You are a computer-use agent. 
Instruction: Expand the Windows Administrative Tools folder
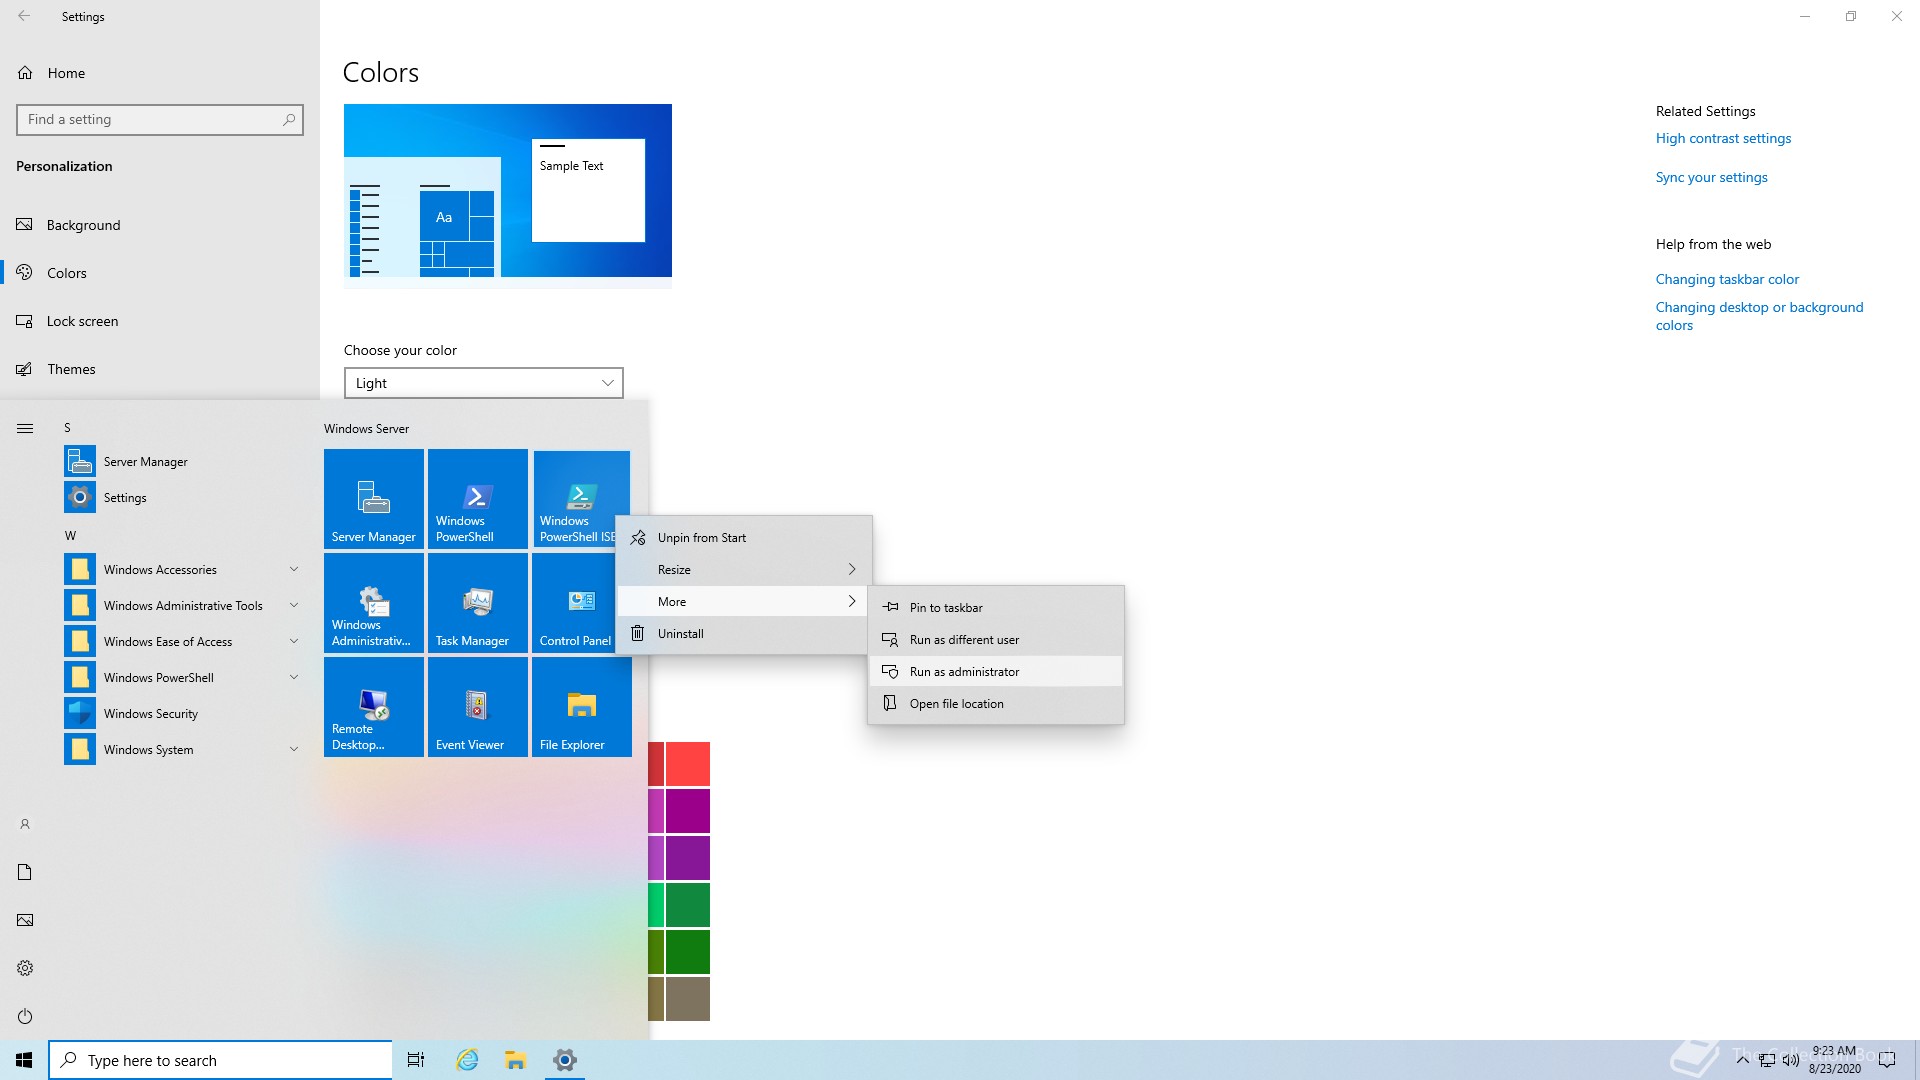(x=184, y=605)
